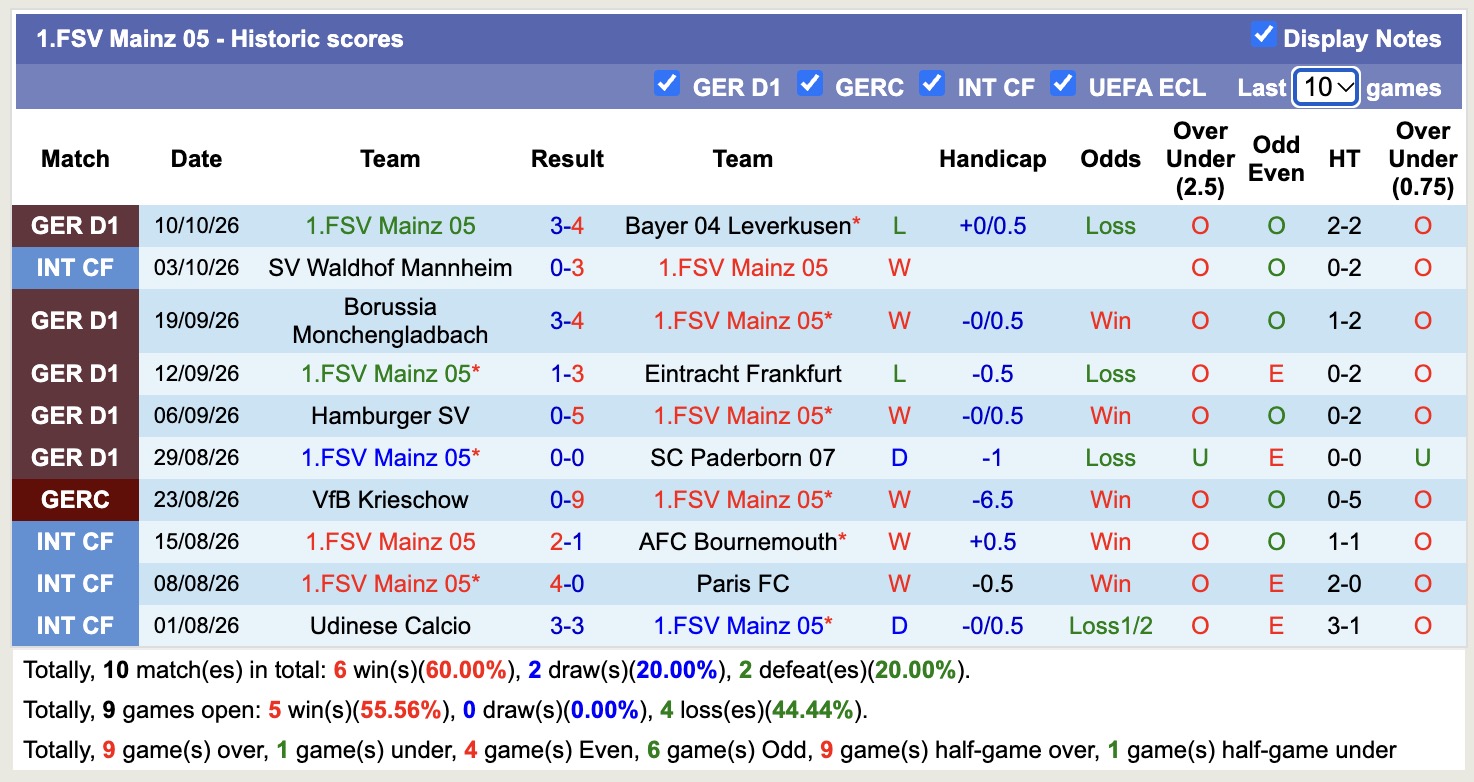The height and width of the screenshot is (782, 1474).
Task: Click the Paris FC team name
Action: tap(743, 584)
